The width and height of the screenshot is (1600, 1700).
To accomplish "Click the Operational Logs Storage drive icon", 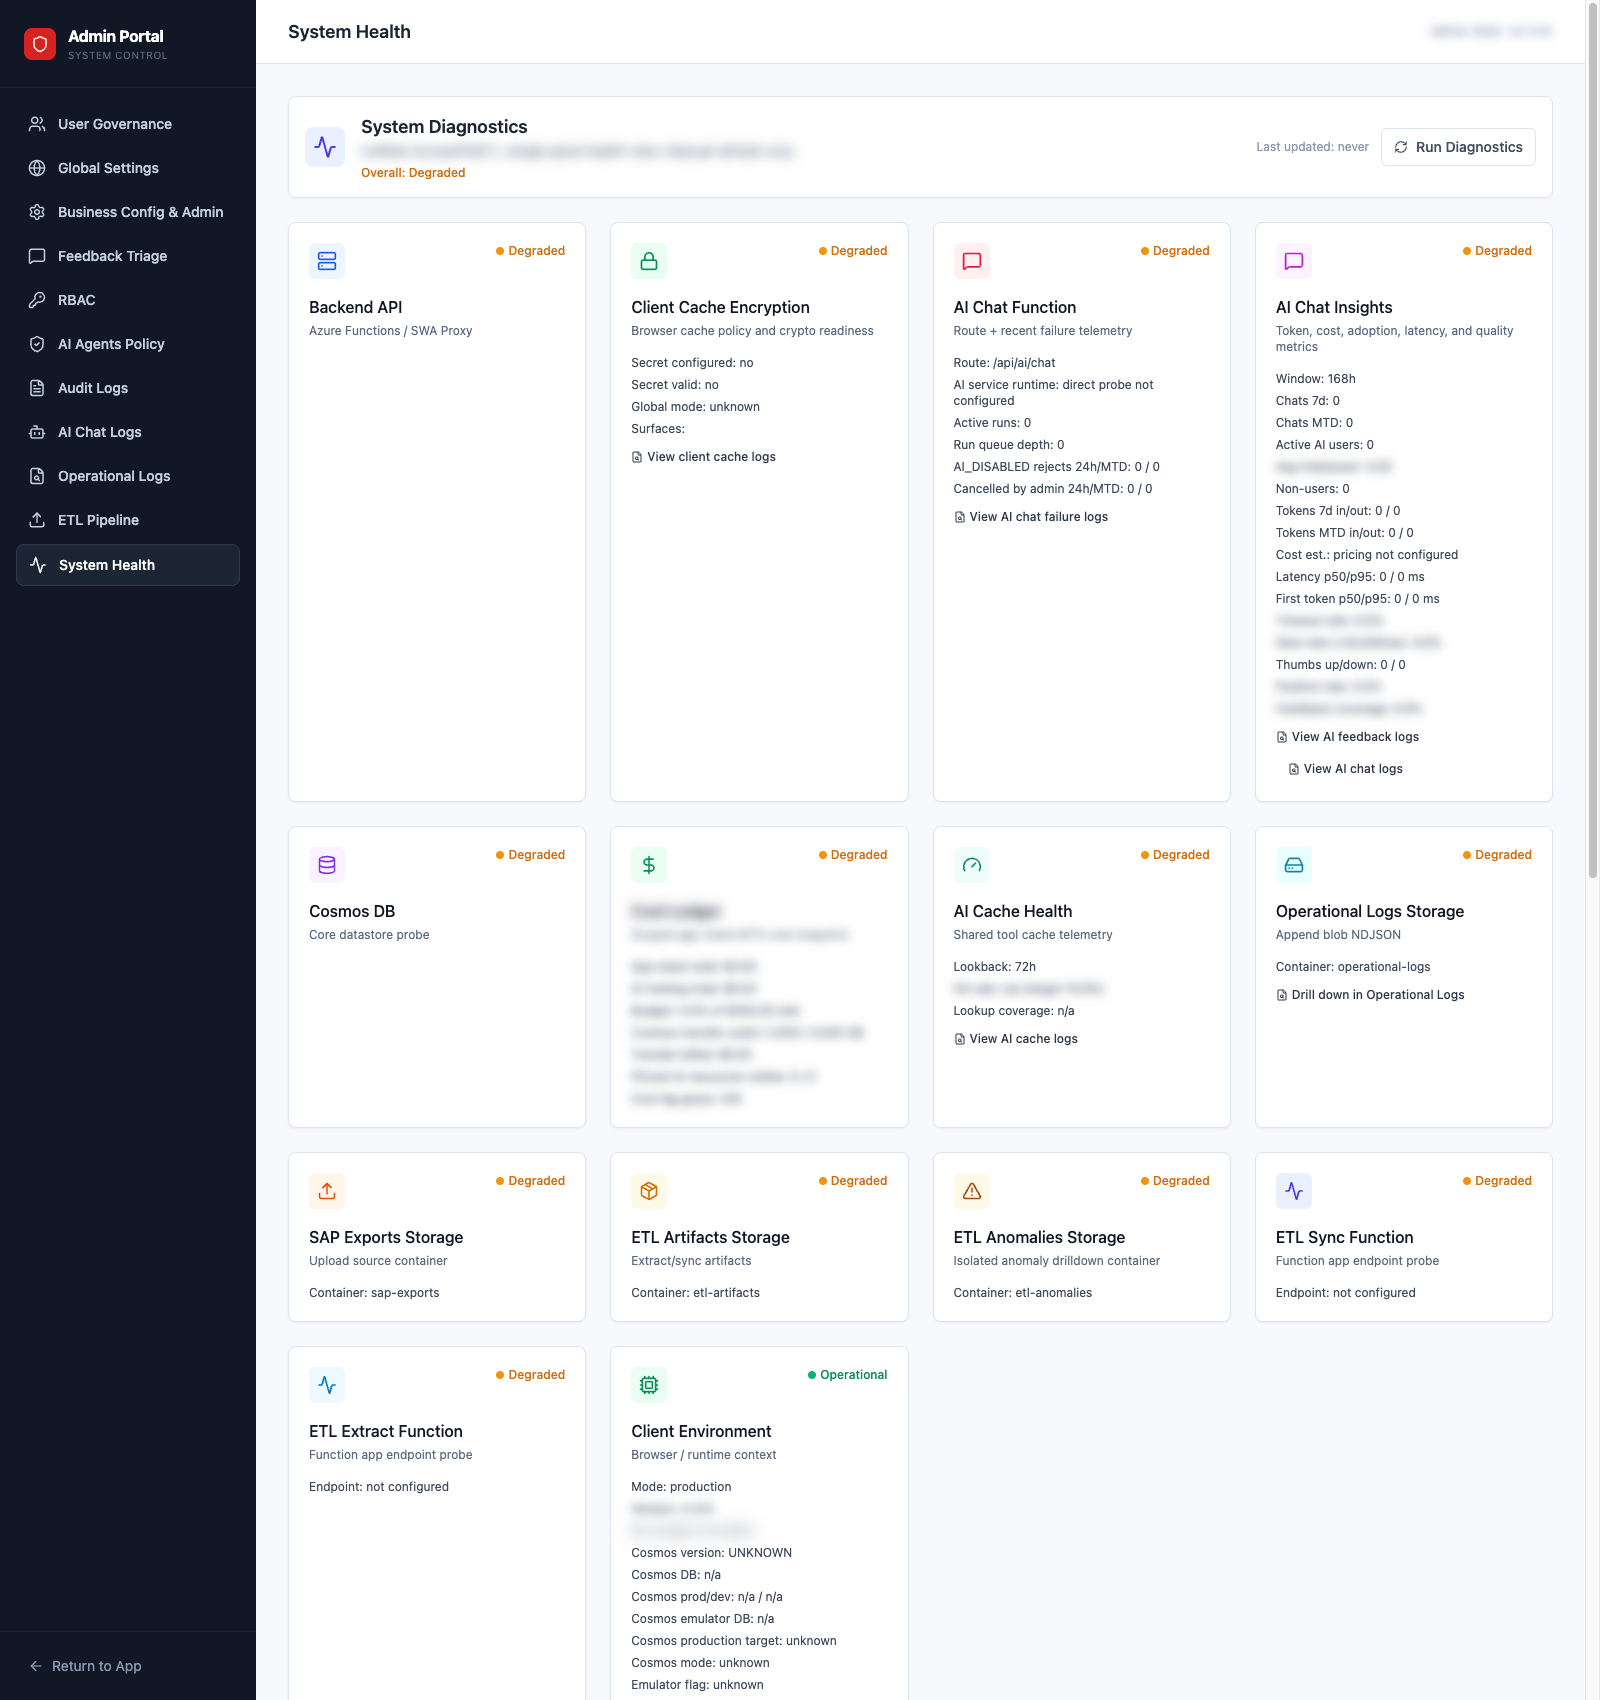I will (x=1294, y=865).
